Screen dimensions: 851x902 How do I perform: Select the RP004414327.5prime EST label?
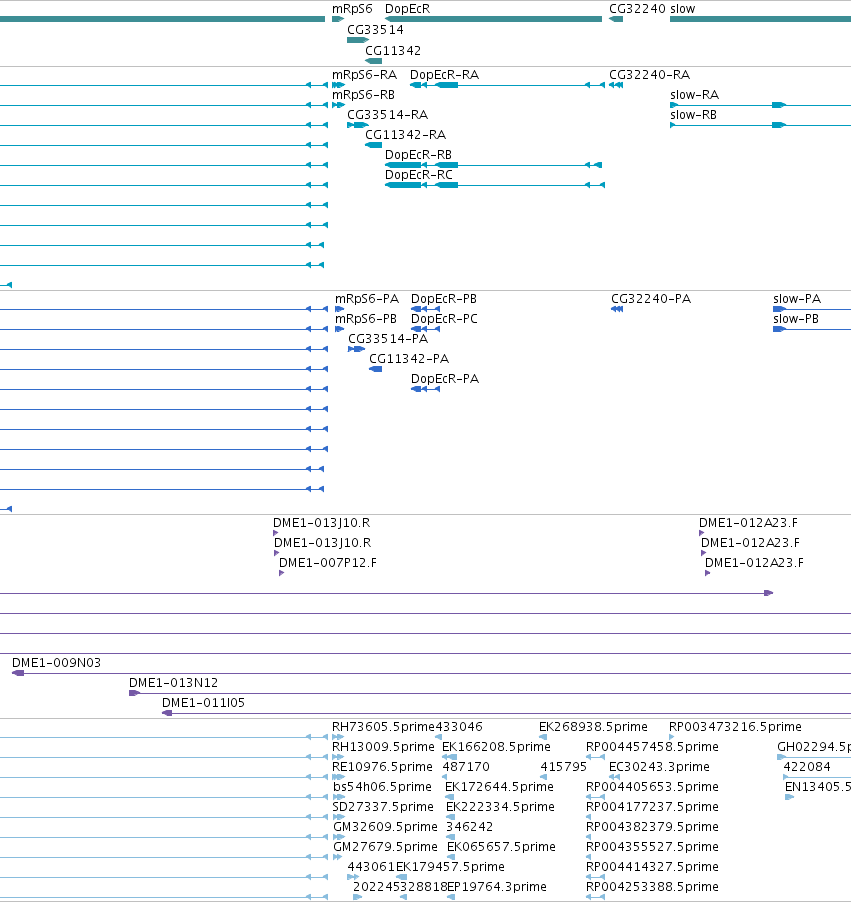(652, 866)
